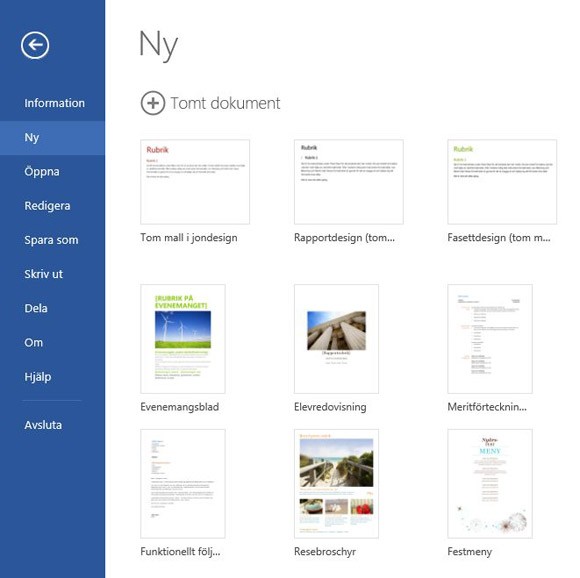580x578 pixels.
Task: Open the Öppna menu entry
Action: pyautogui.click(x=42, y=172)
